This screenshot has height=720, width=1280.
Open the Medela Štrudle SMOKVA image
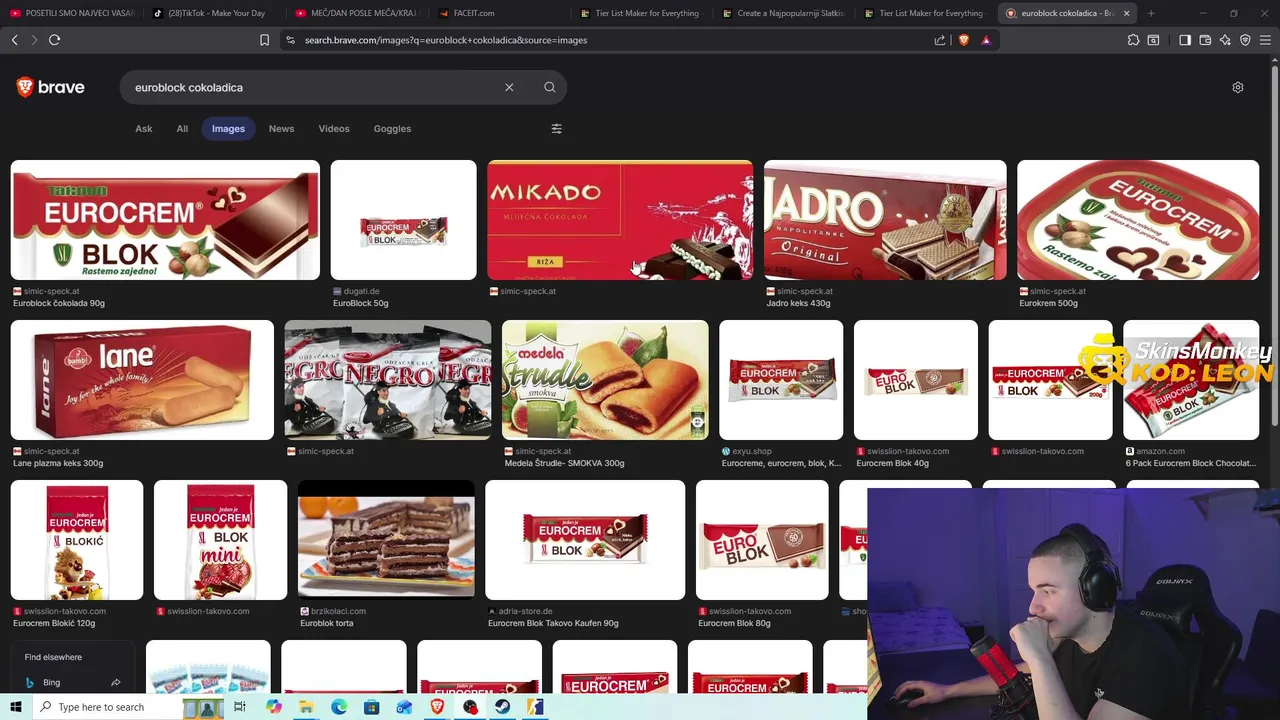(x=605, y=380)
